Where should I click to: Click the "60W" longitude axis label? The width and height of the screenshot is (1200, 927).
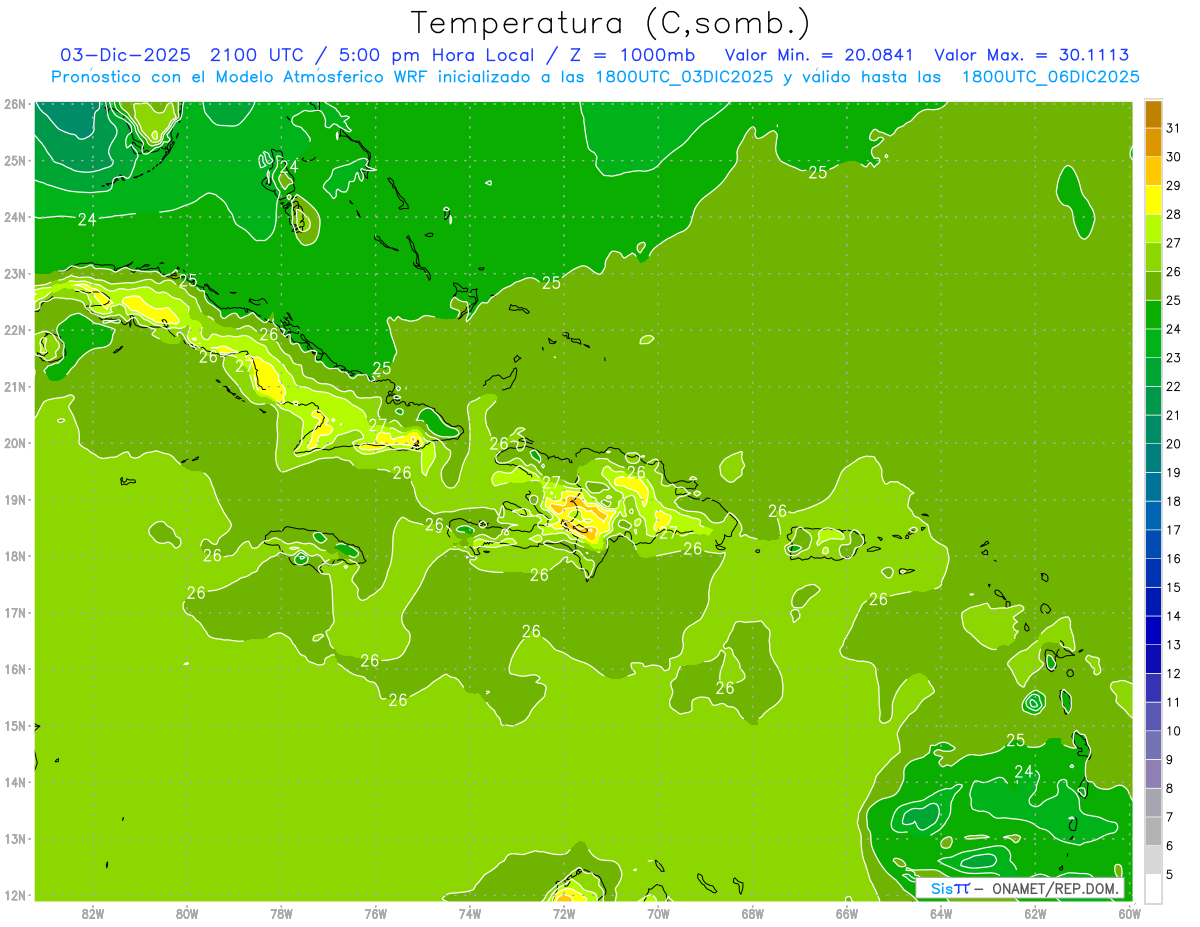[x=1129, y=912]
